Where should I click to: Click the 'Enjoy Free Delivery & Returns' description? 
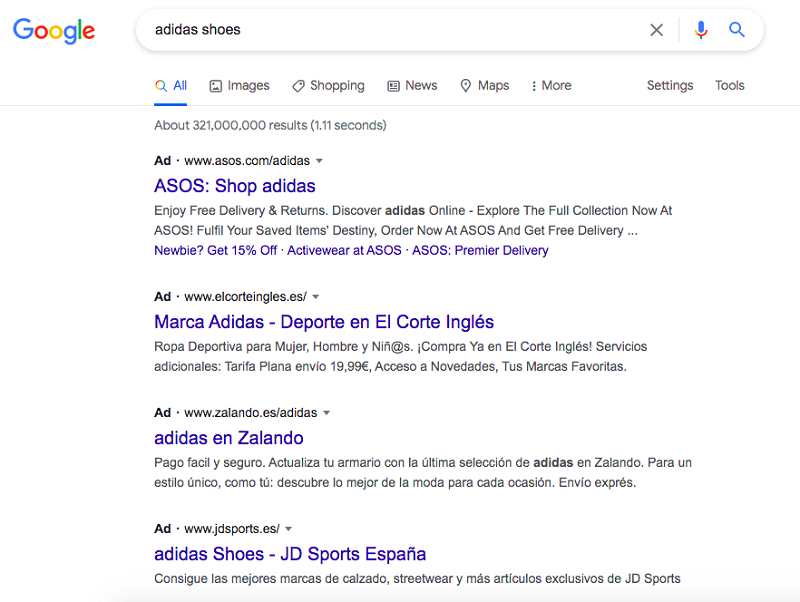(x=413, y=220)
